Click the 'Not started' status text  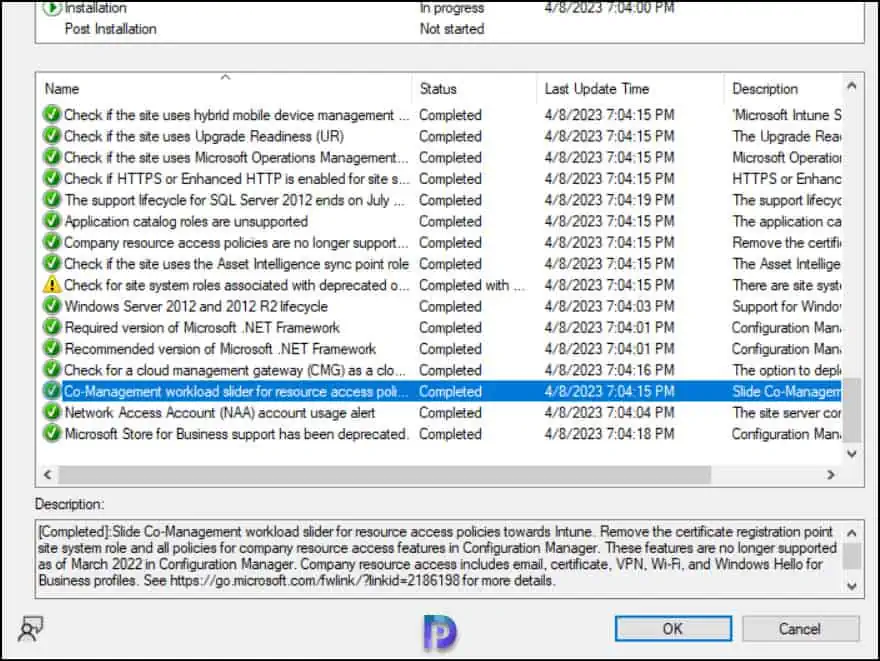click(x=452, y=29)
